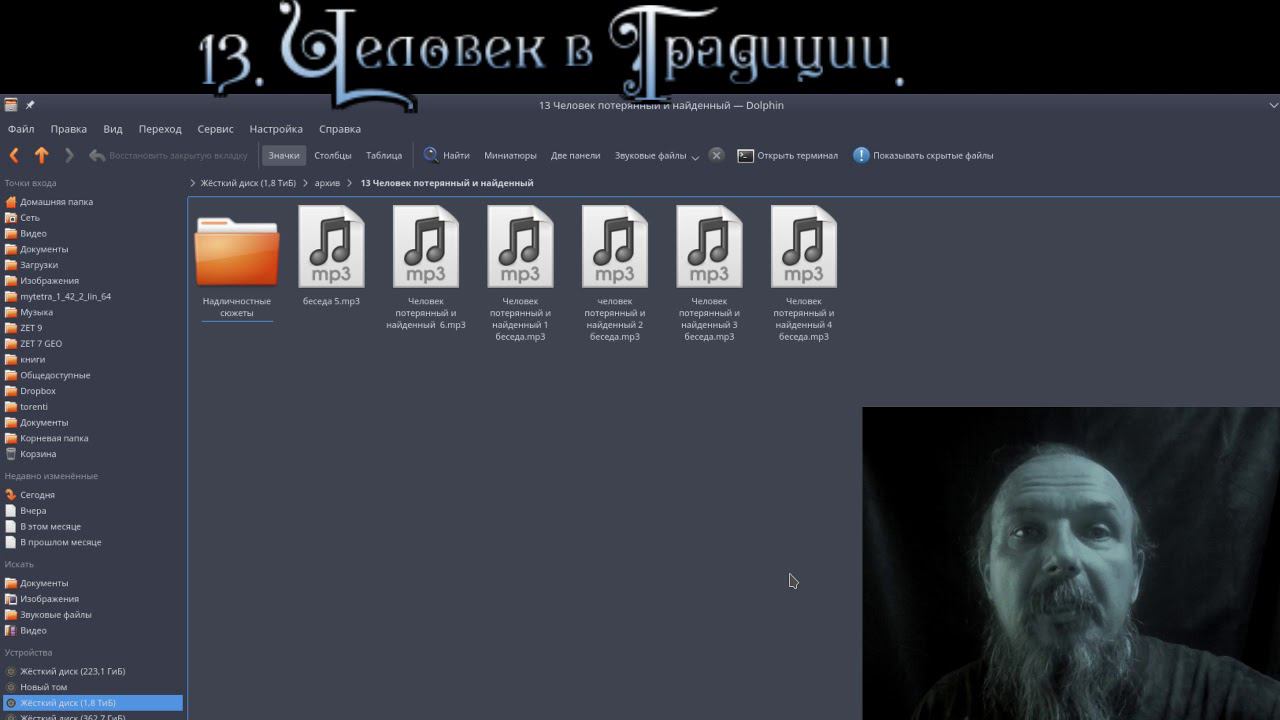Open the Справка menu
The image size is (1280, 720).
tap(340, 129)
